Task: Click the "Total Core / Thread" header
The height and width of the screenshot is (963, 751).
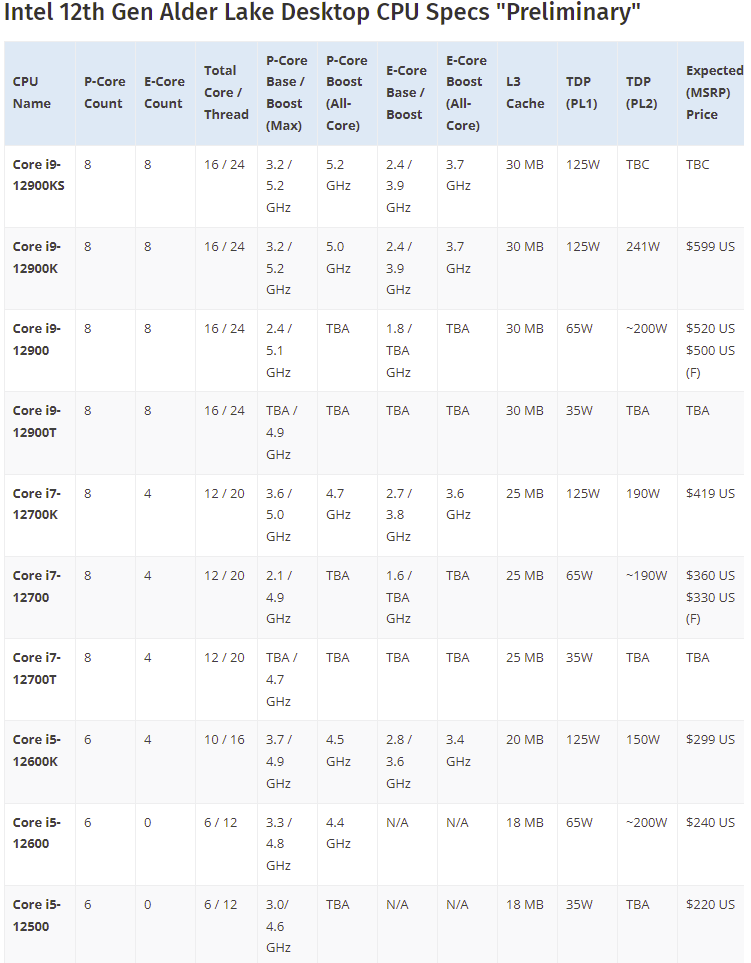Action: [226, 92]
